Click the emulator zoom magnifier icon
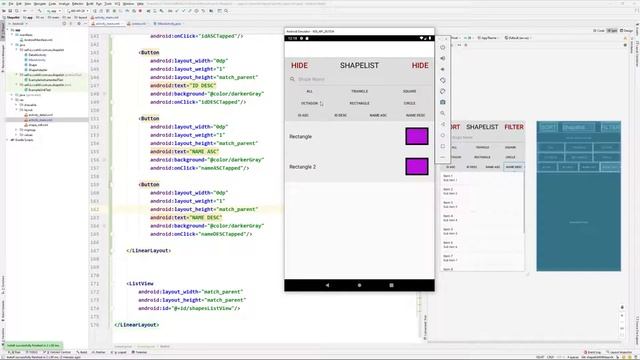 tap(442, 113)
